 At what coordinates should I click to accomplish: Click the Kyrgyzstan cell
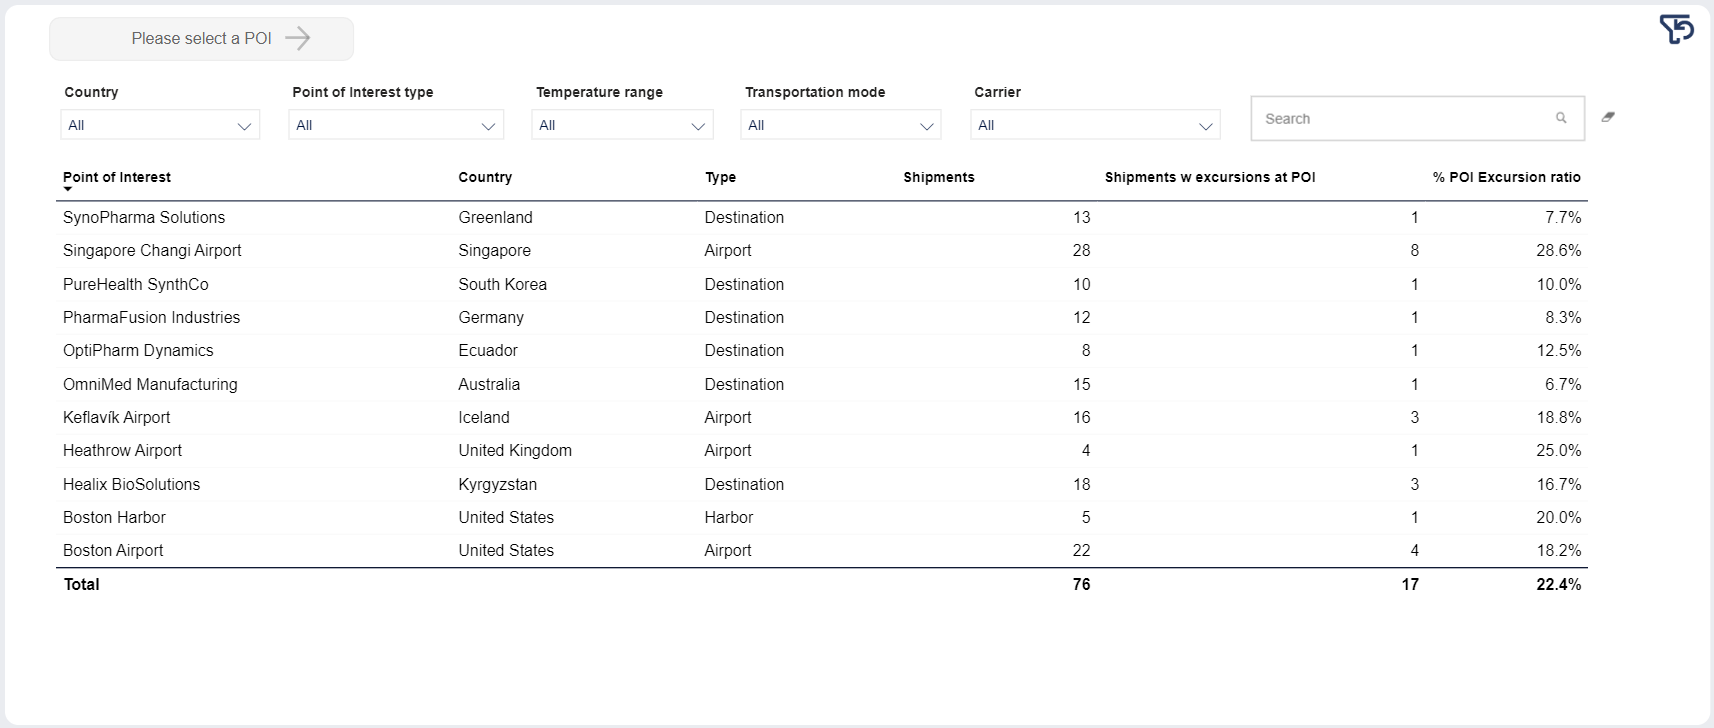pyautogui.click(x=498, y=484)
